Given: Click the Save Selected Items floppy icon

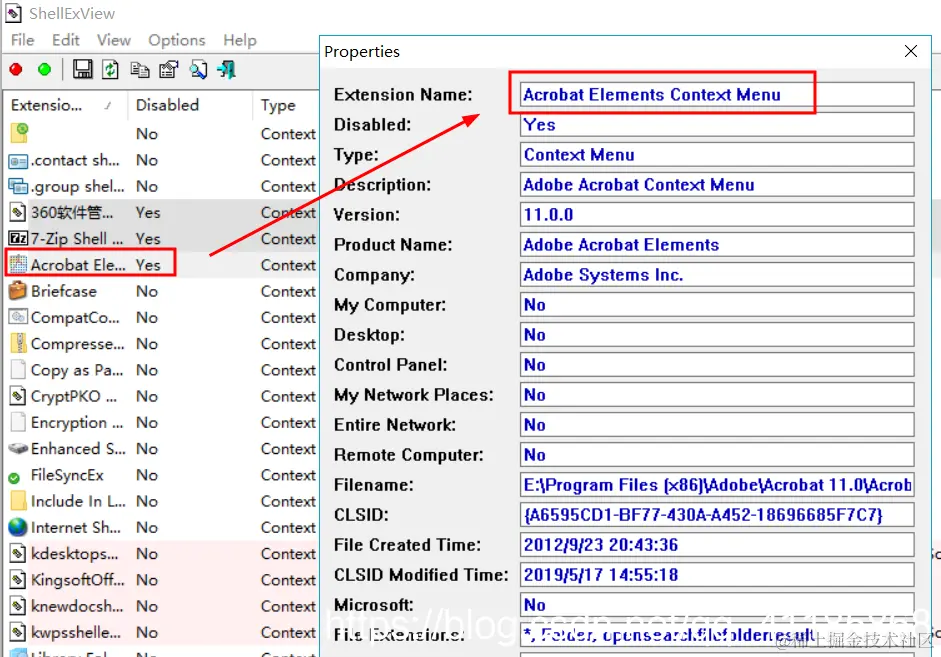Looking at the screenshot, I should (x=83, y=70).
